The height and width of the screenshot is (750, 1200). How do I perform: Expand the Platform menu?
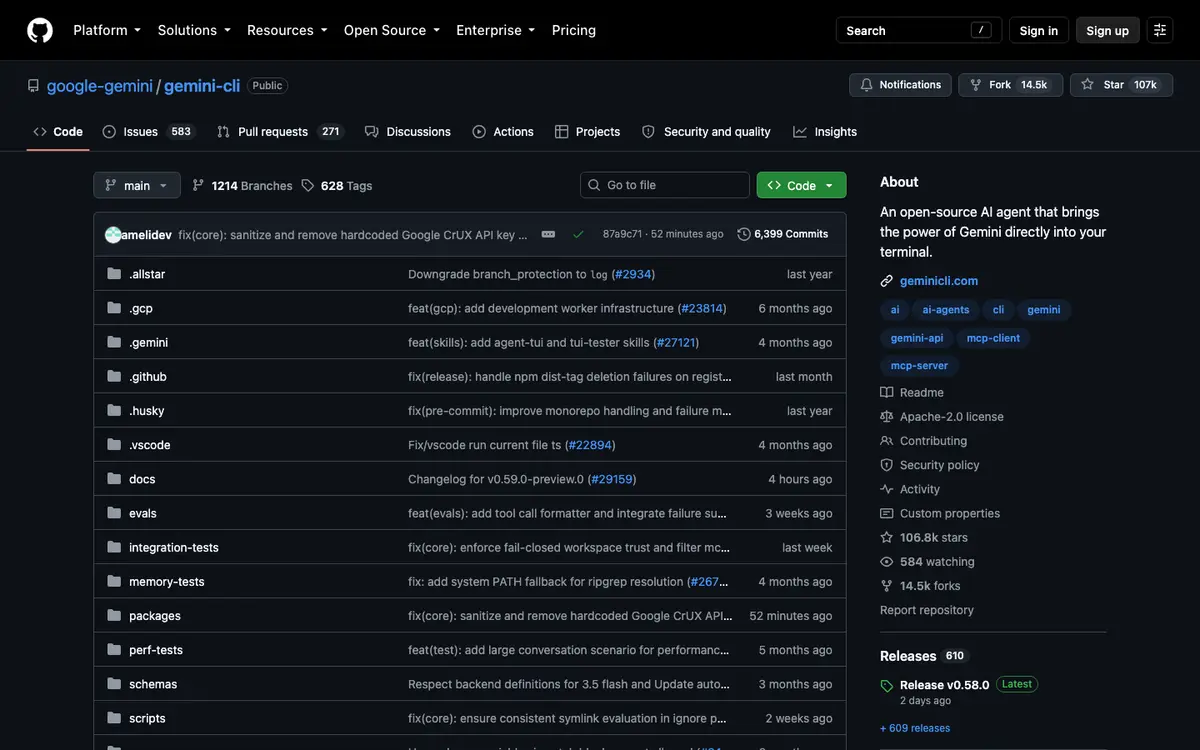coord(107,30)
